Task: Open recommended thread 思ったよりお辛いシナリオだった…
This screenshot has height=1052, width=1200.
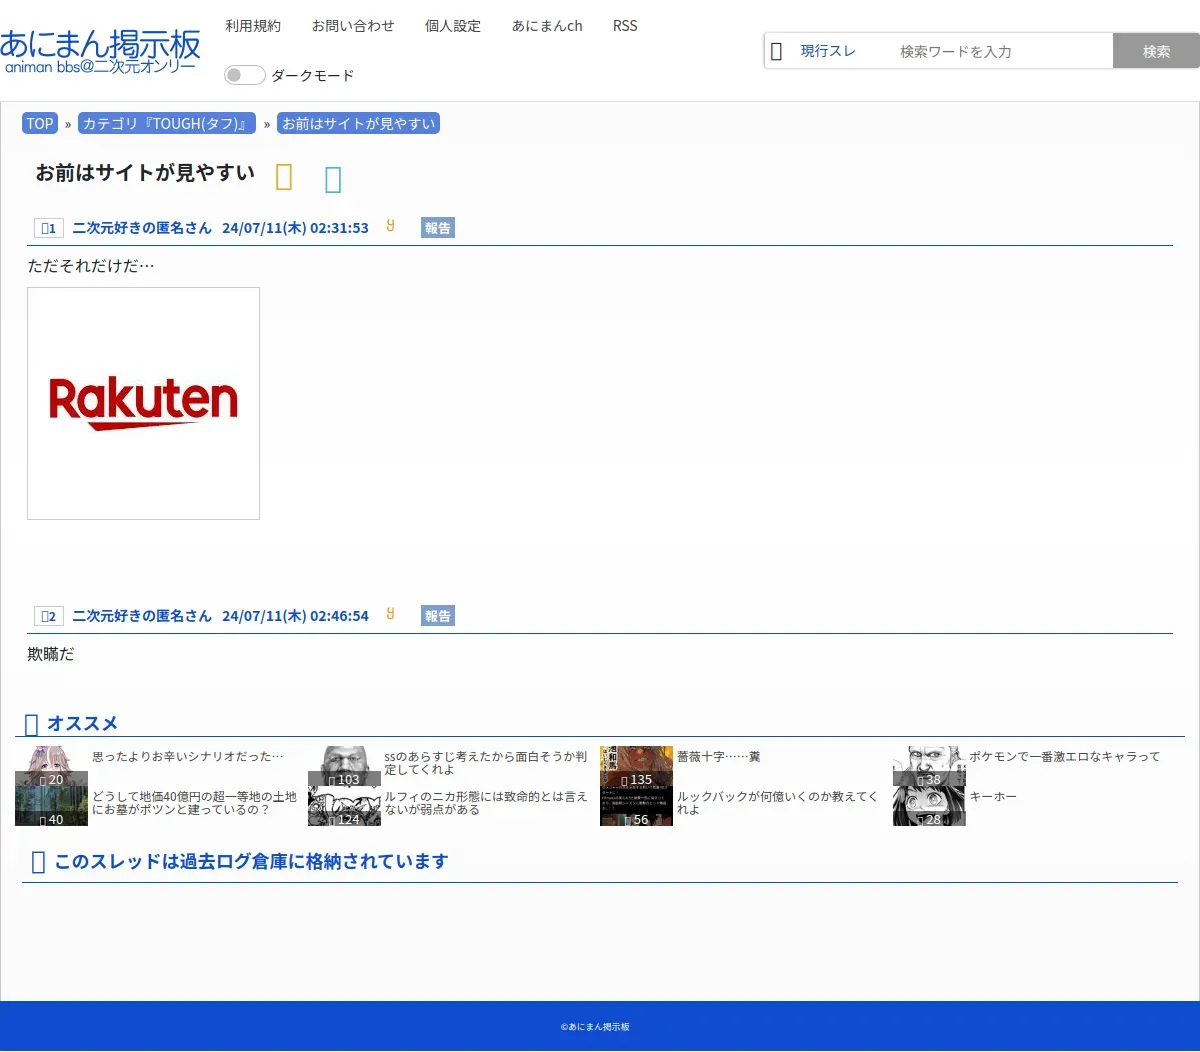Action: (x=188, y=757)
